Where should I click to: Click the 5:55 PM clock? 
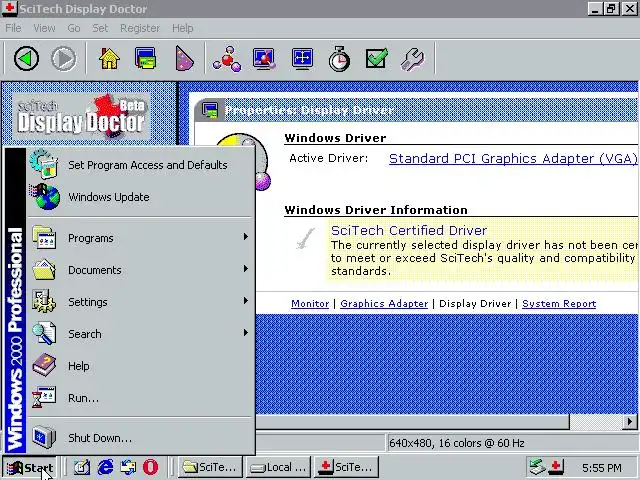pyautogui.click(x=602, y=468)
